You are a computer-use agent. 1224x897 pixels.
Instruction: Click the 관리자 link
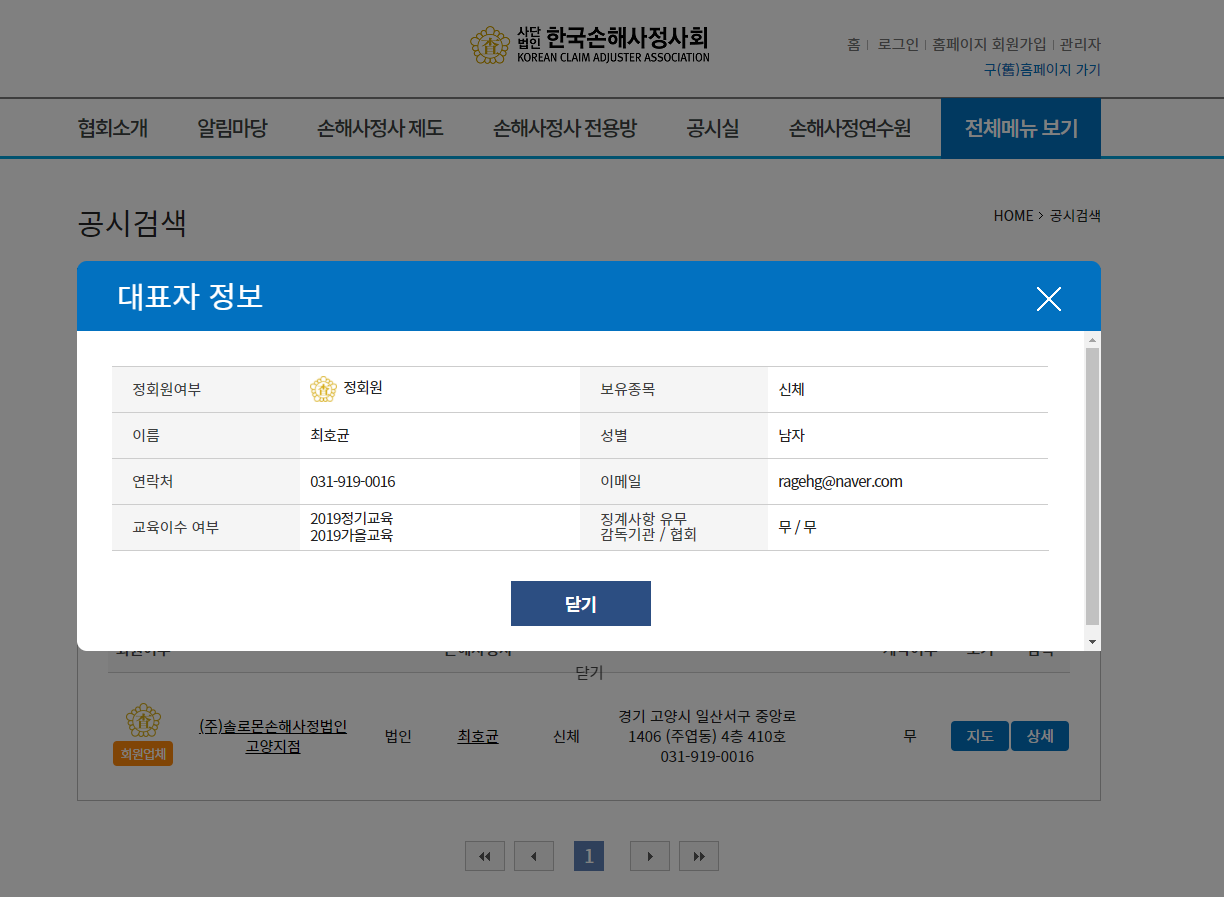(x=1080, y=44)
